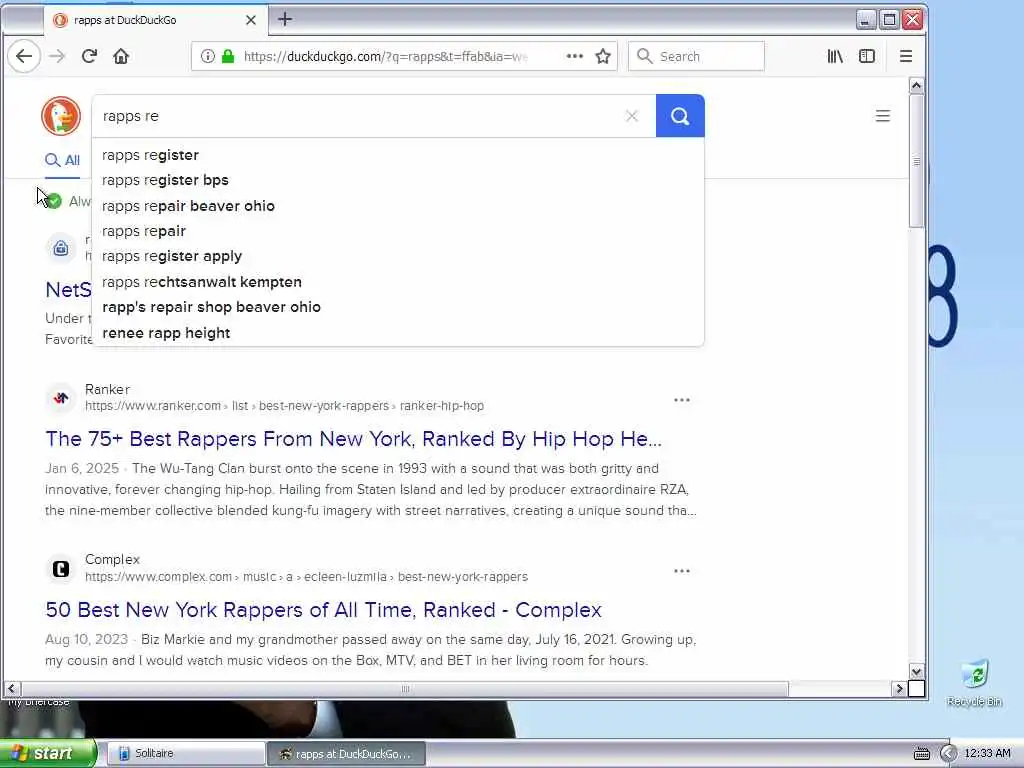Choose suggestion rapp's repair shop beaver ohio
Image resolution: width=1024 pixels, height=768 pixels.
(x=398, y=307)
